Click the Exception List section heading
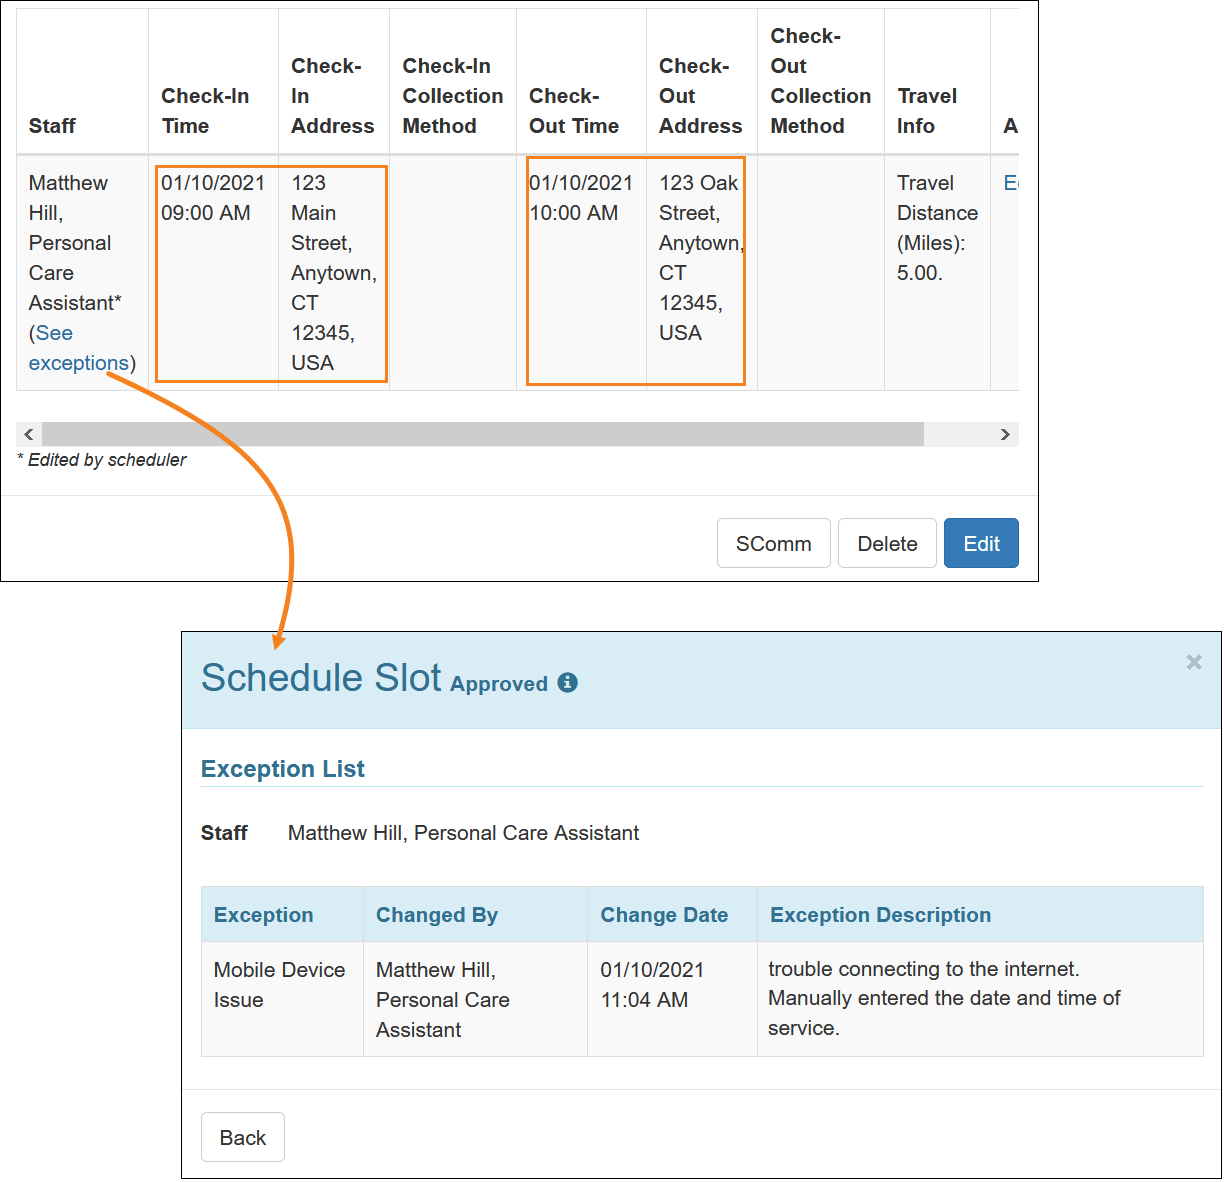 coord(283,768)
